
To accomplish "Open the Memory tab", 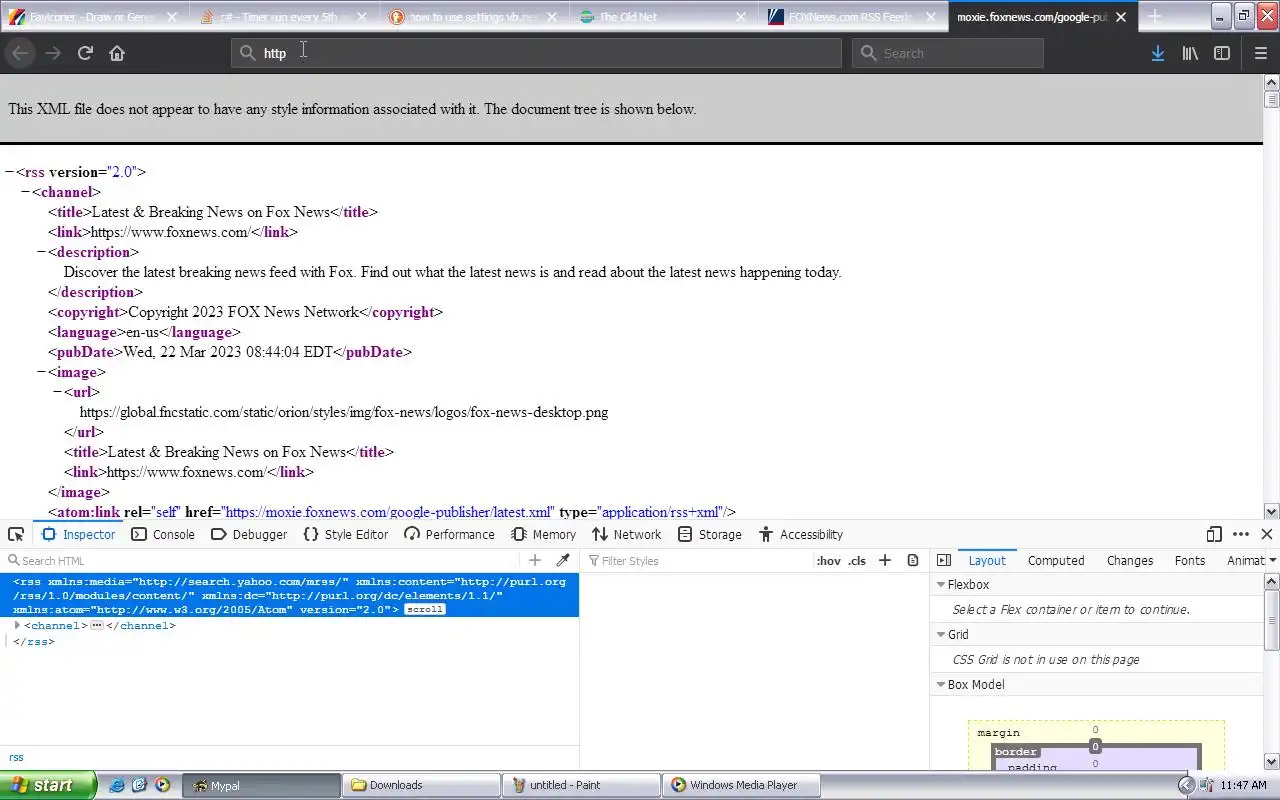I will click(544, 534).
